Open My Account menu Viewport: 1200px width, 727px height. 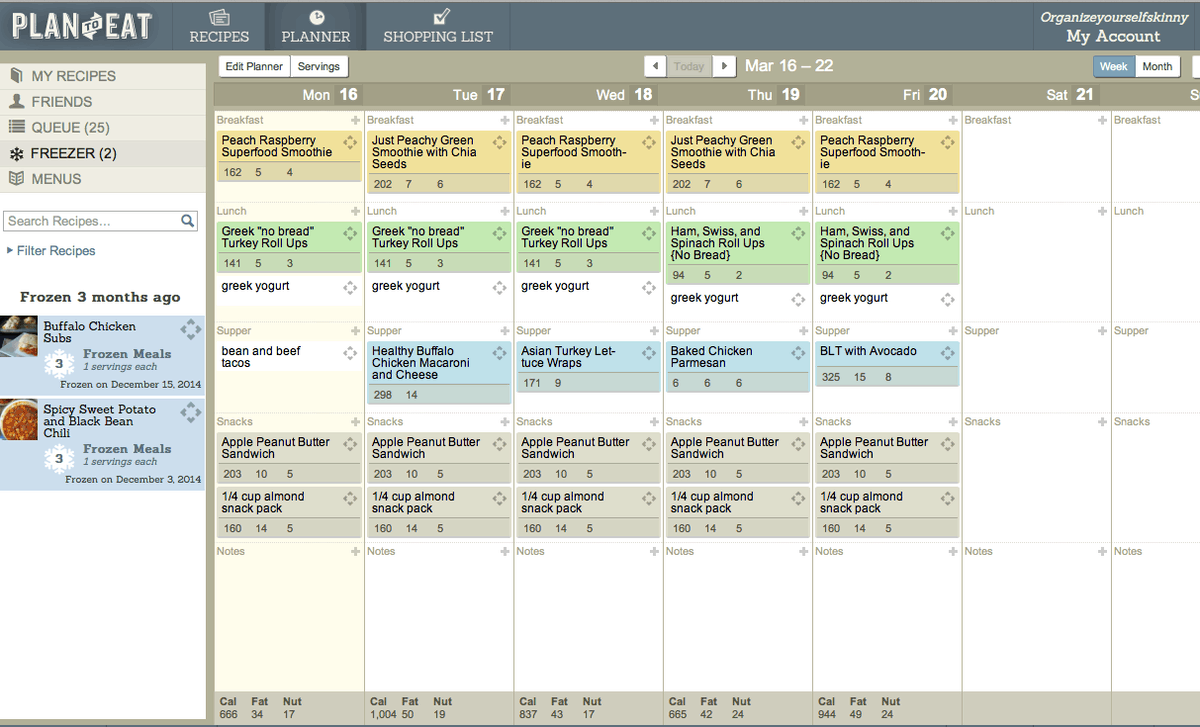click(x=1113, y=36)
